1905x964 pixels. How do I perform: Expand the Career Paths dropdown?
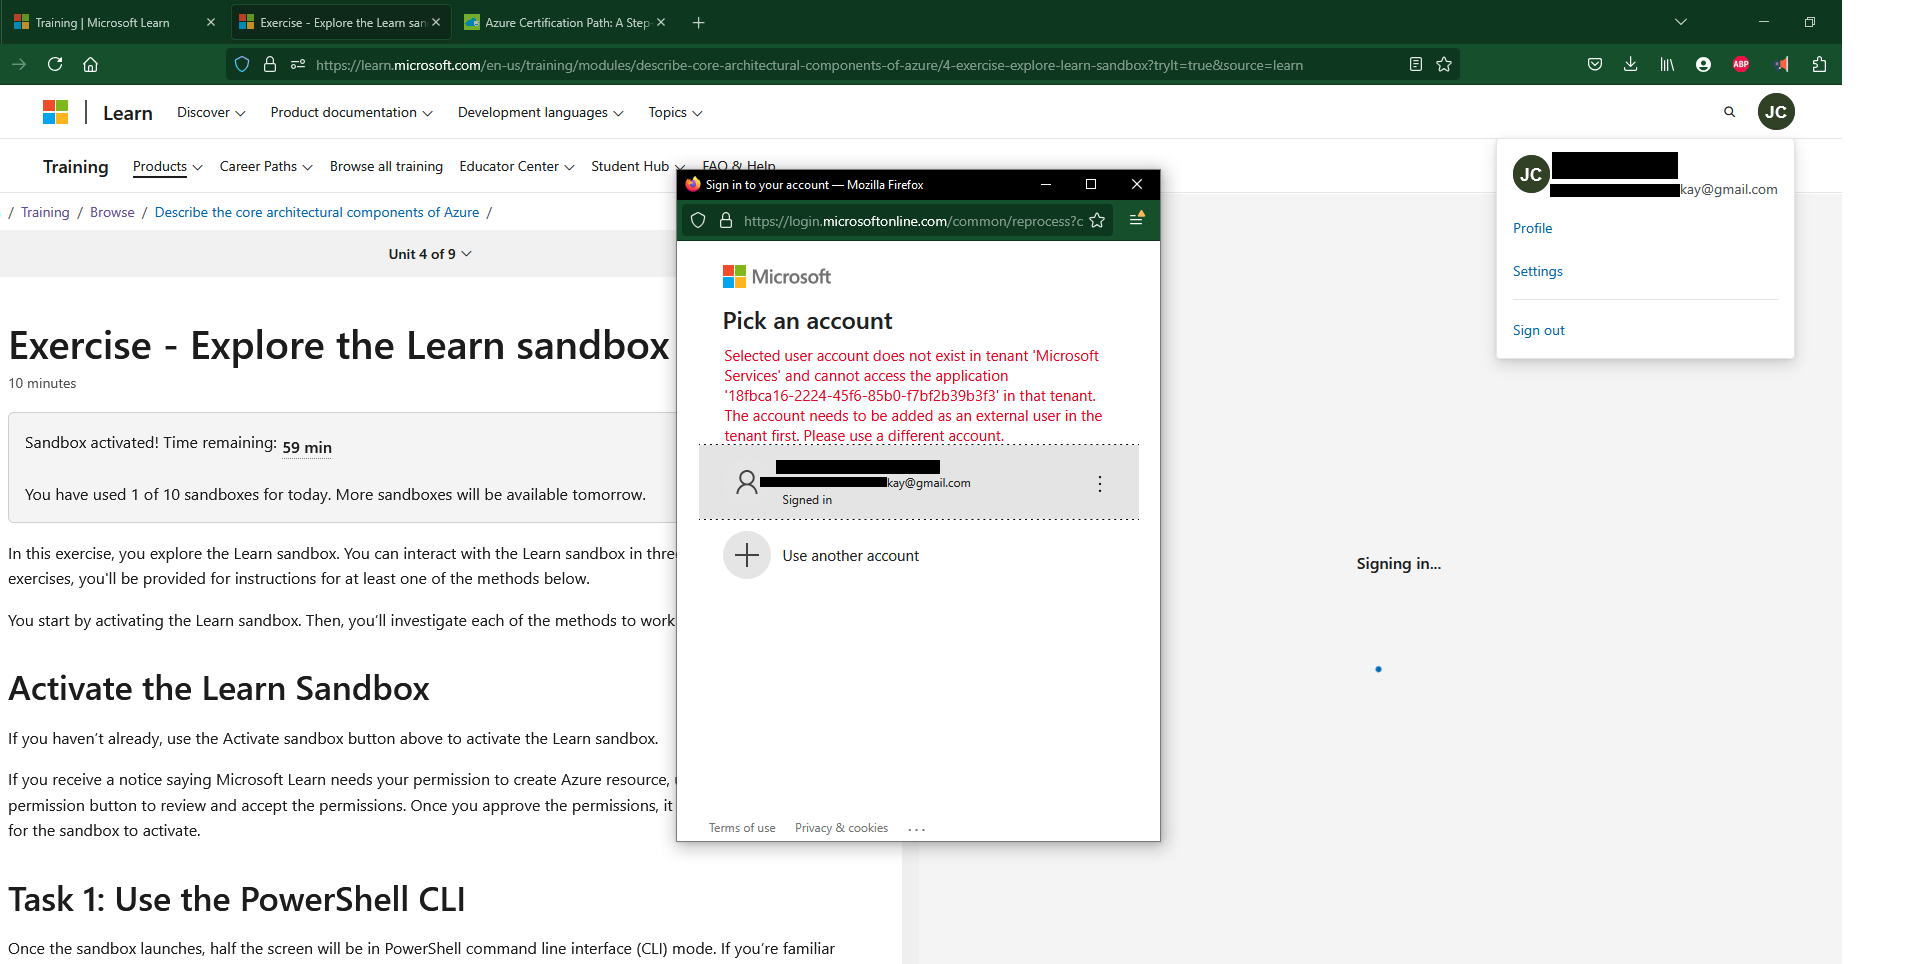pyautogui.click(x=266, y=166)
